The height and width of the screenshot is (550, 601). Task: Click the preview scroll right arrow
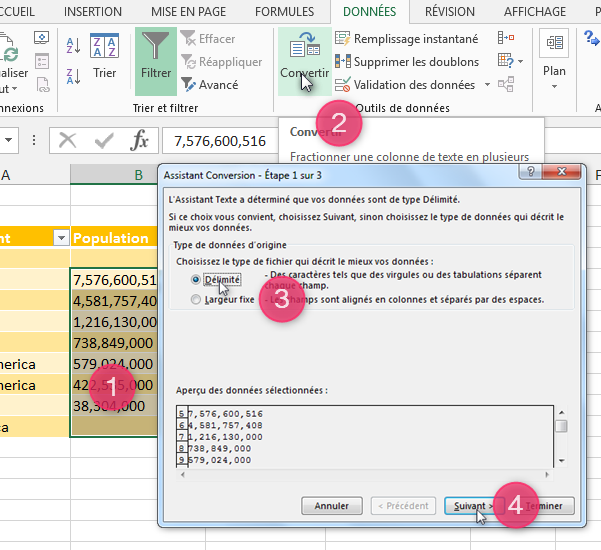click(x=547, y=474)
